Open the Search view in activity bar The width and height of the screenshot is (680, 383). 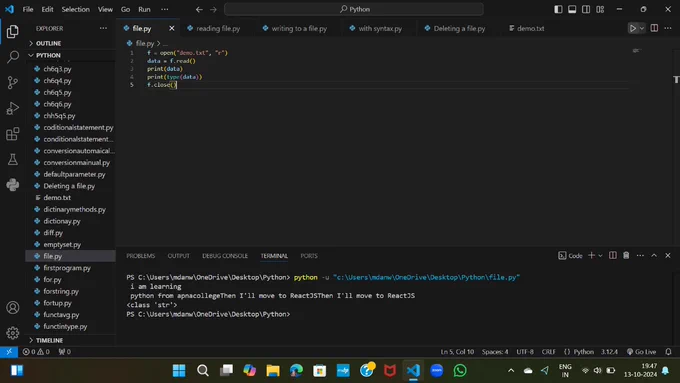[13, 56]
